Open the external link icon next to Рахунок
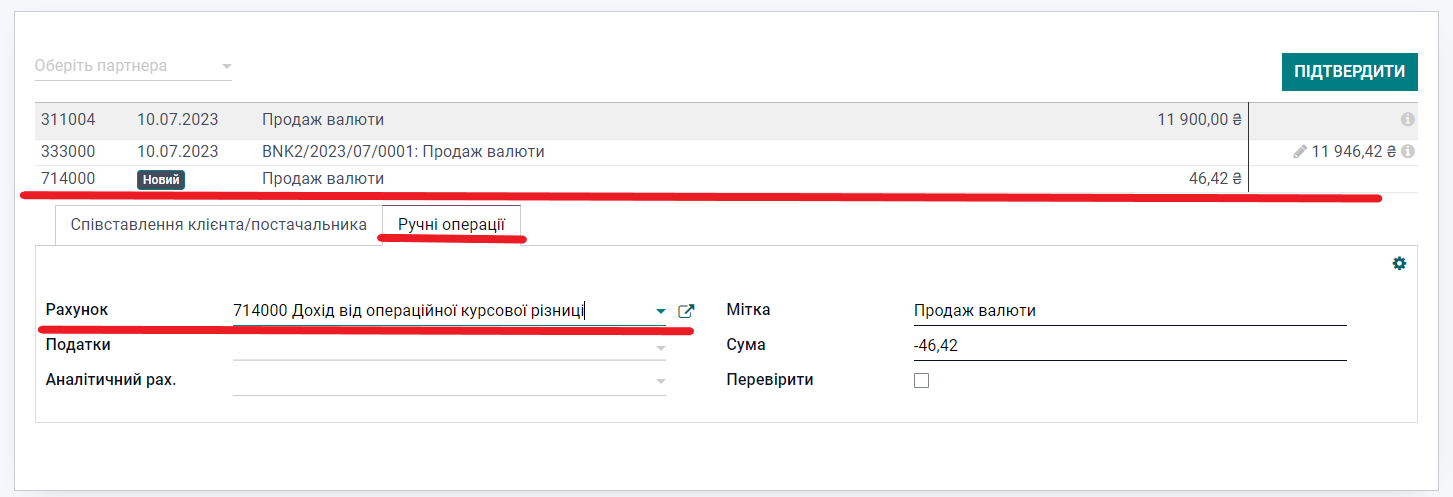This screenshot has width=1453, height=497. (x=686, y=311)
